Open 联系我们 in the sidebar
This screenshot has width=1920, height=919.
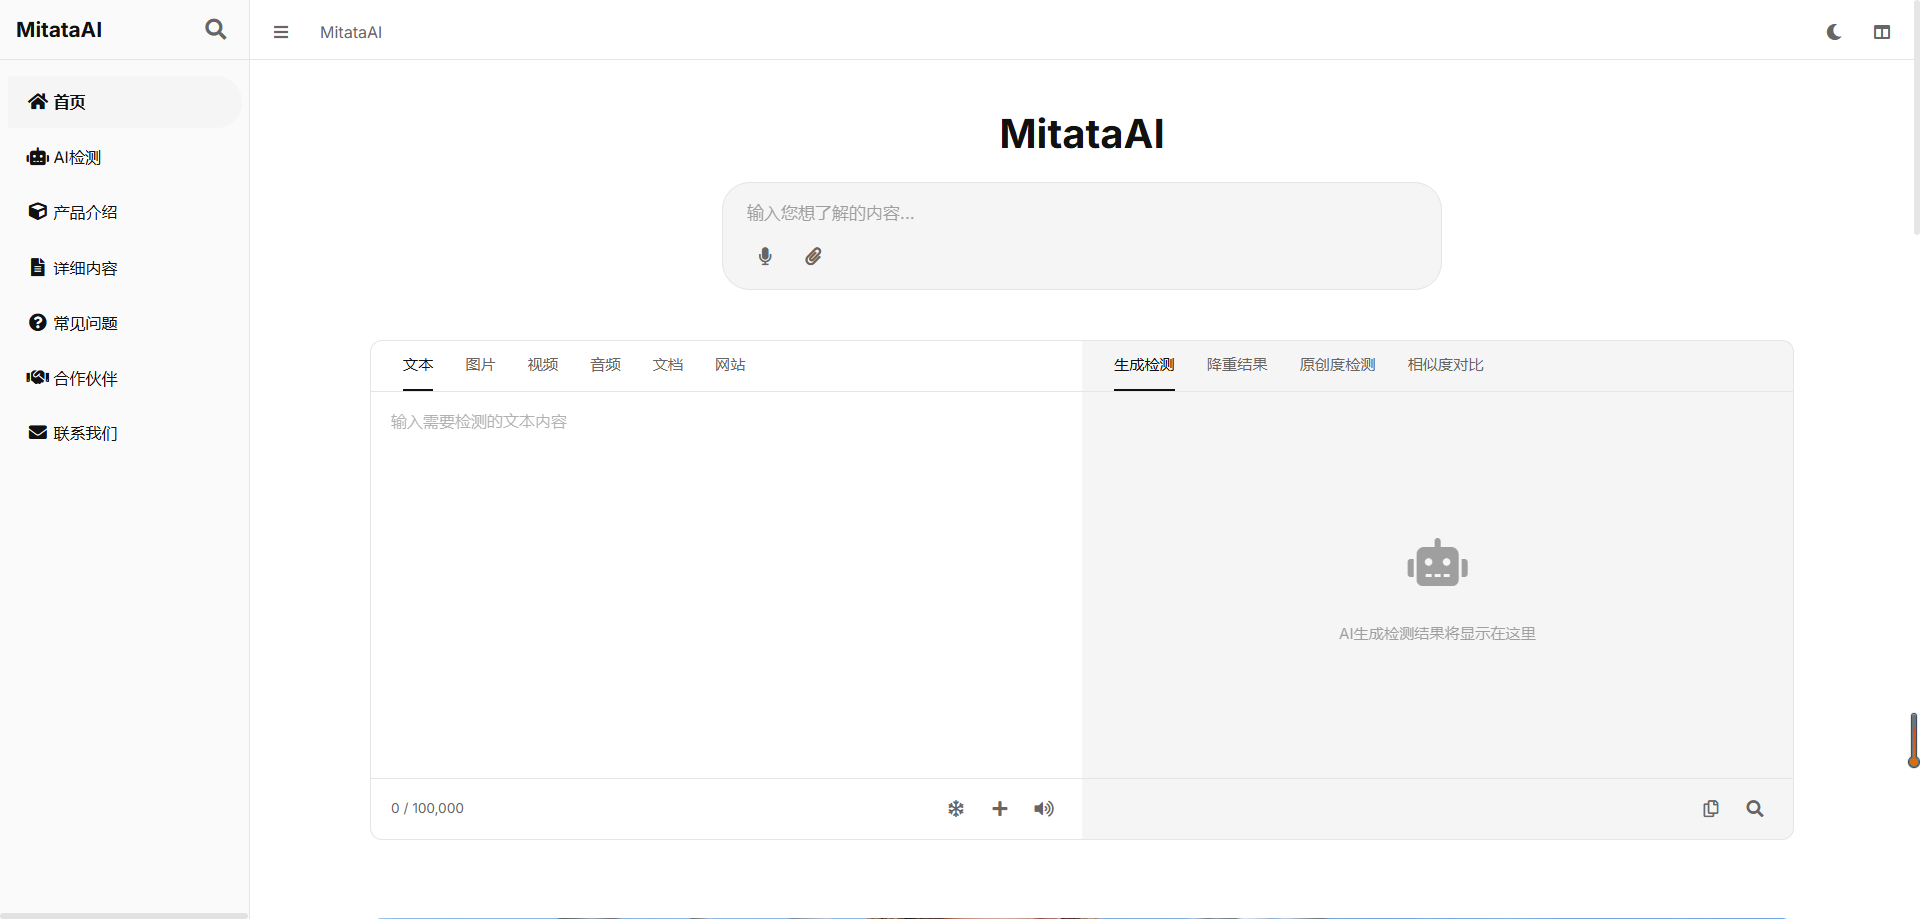point(125,433)
